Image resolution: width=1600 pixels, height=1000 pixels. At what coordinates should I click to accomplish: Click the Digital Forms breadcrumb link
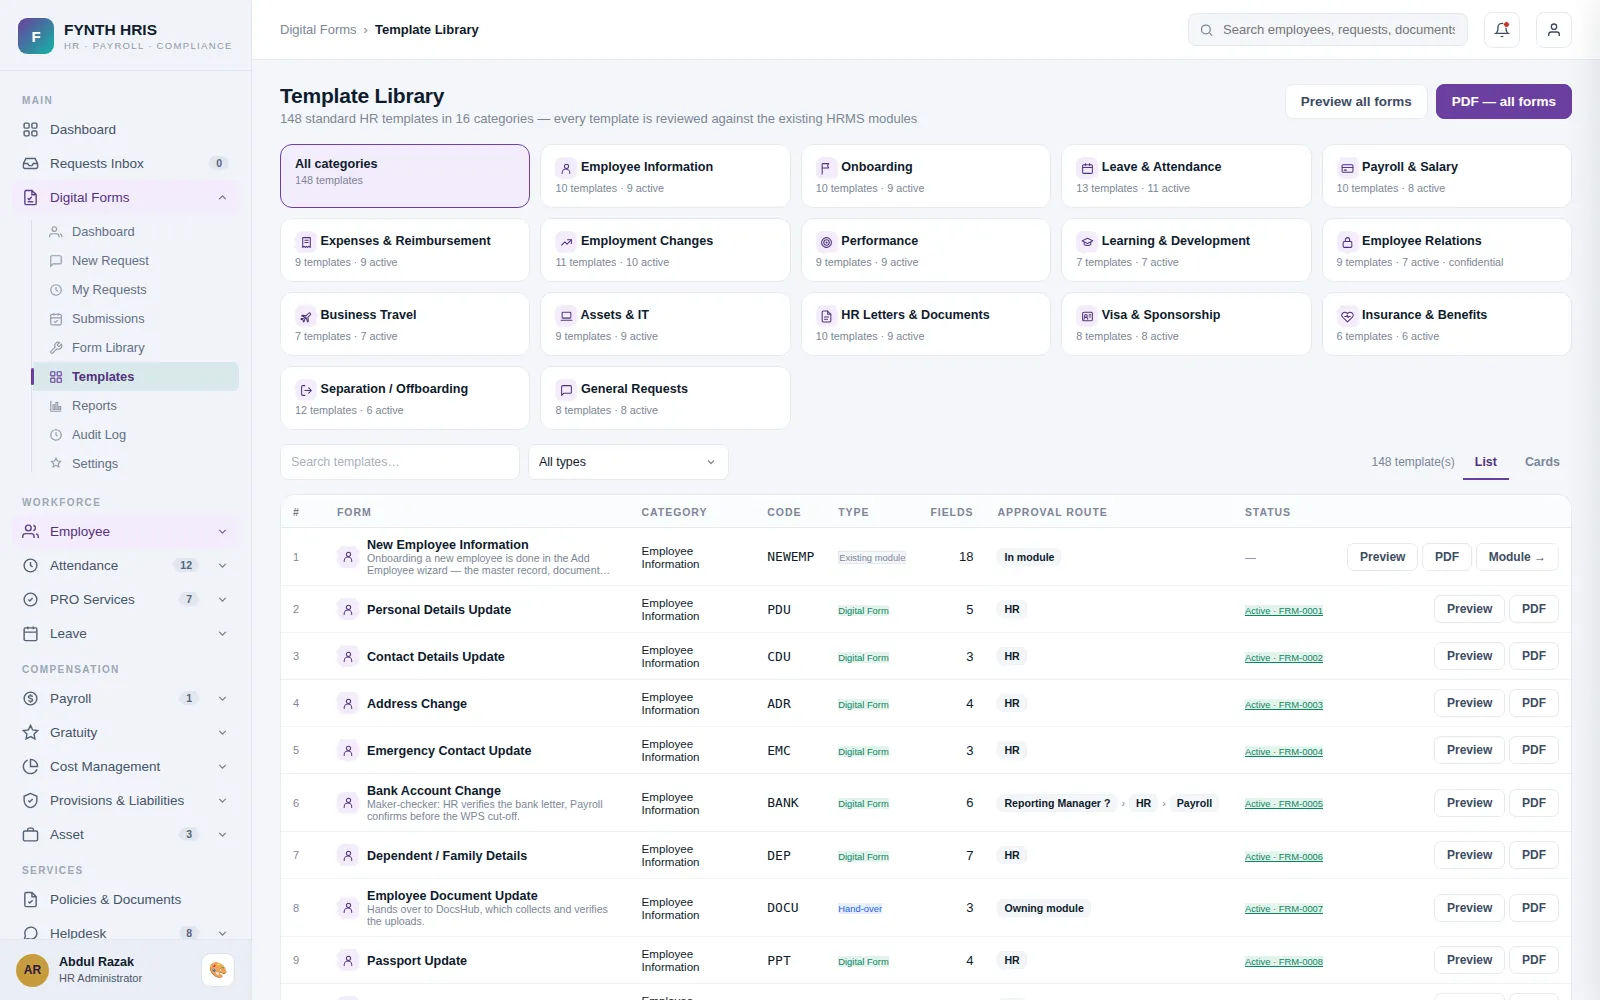click(x=318, y=30)
